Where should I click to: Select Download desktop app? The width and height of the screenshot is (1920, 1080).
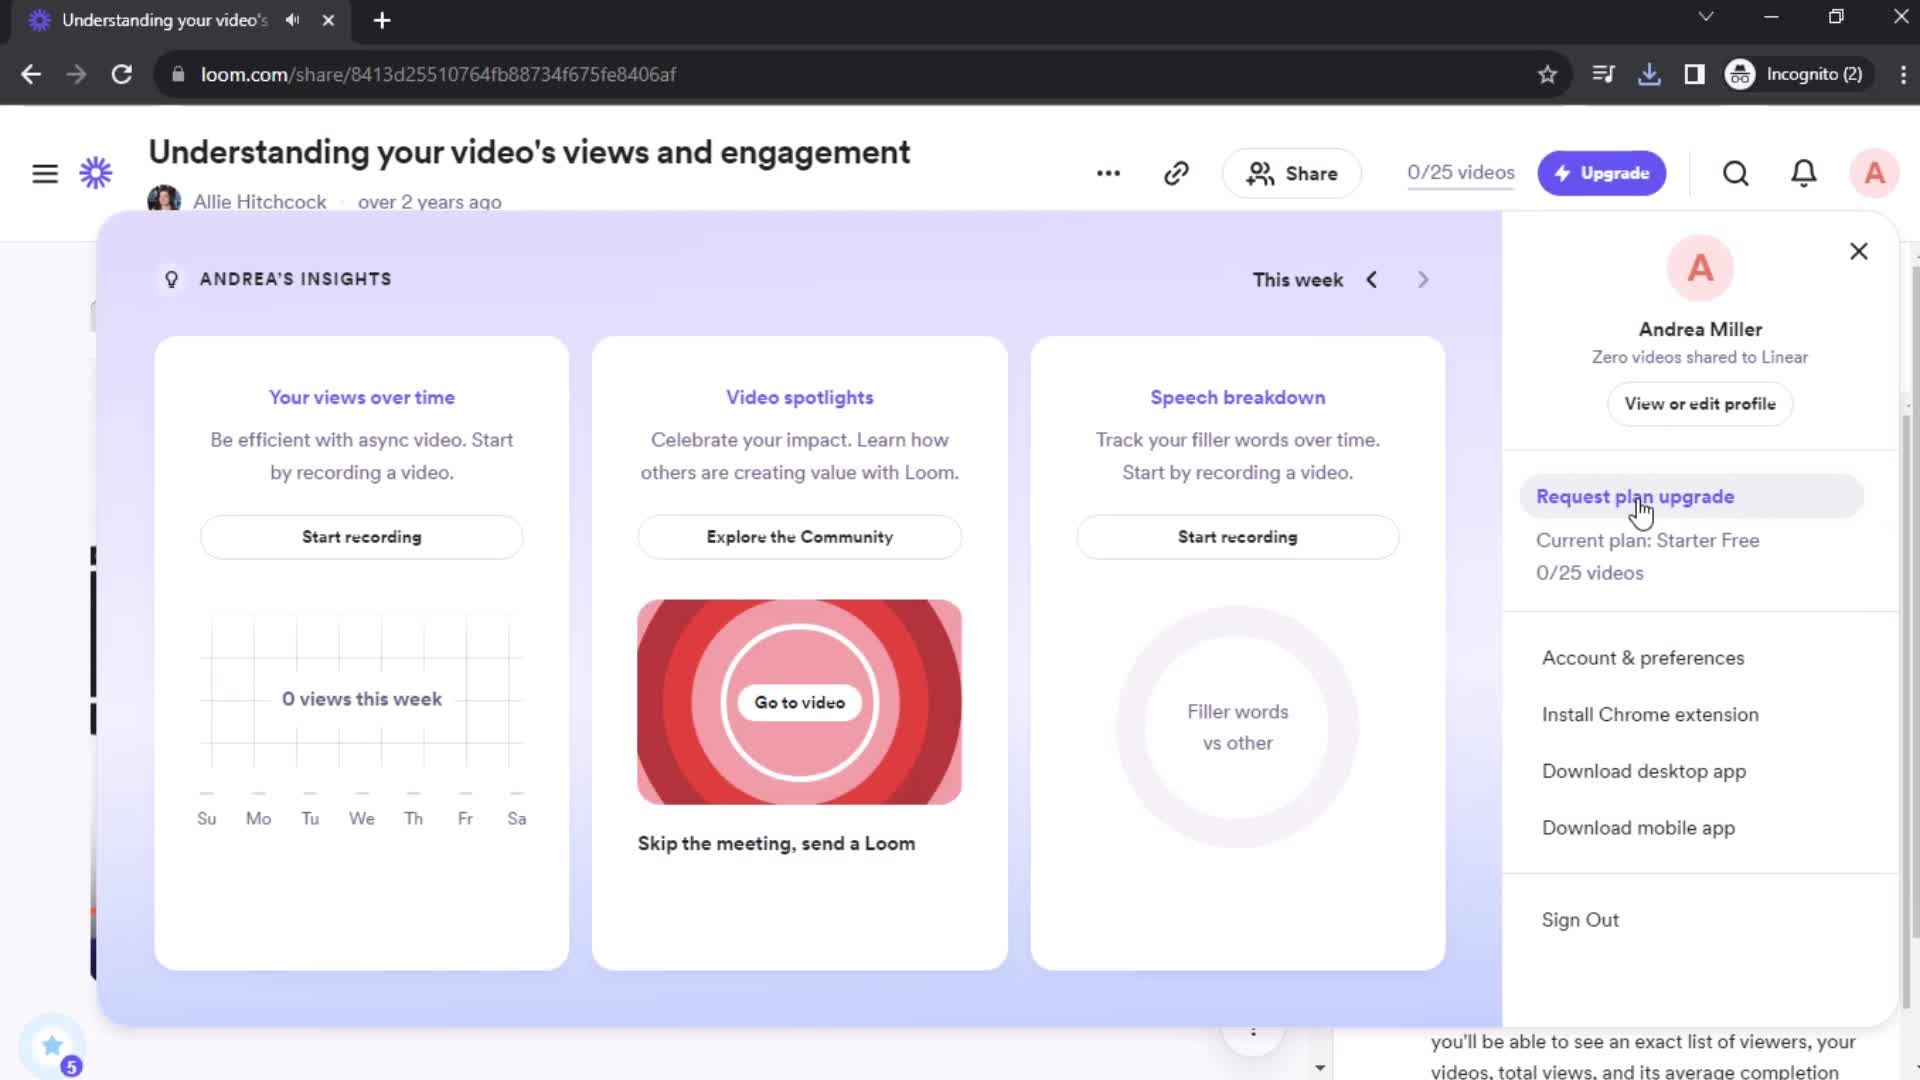click(1643, 772)
